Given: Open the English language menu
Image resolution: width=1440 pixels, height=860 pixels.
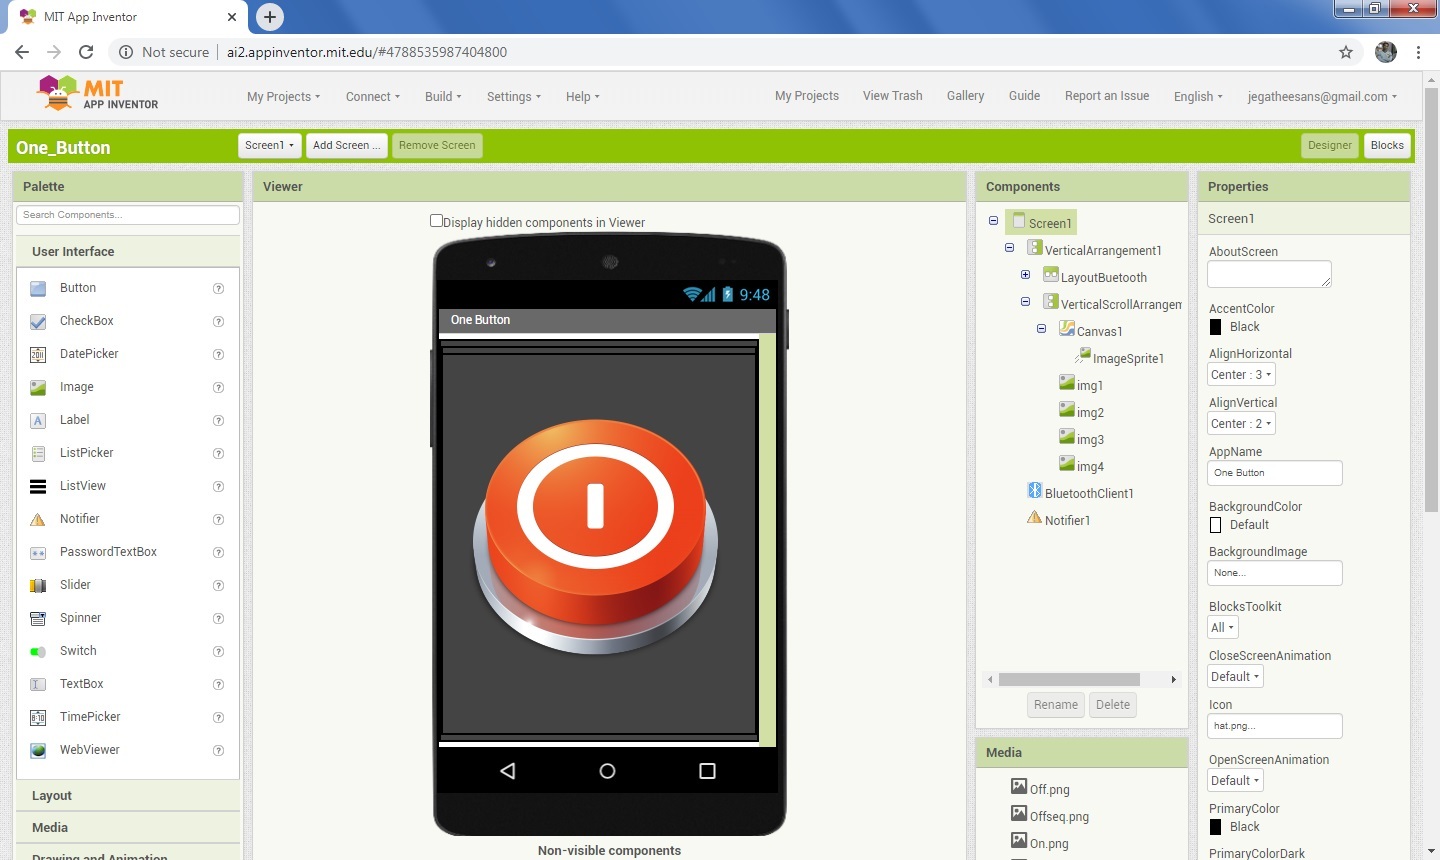Looking at the screenshot, I should point(1198,97).
